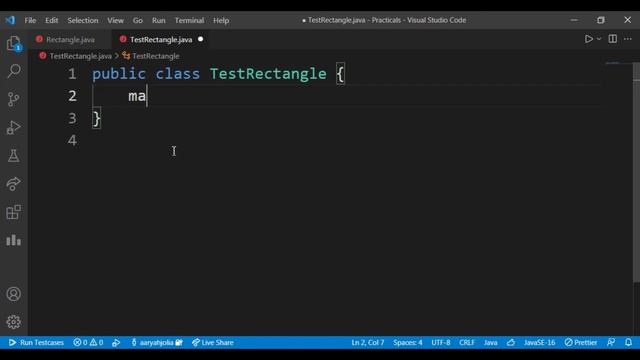Open the bar chart view in activity bar
640x360 pixels.
pyautogui.click(x=13, y=240)
